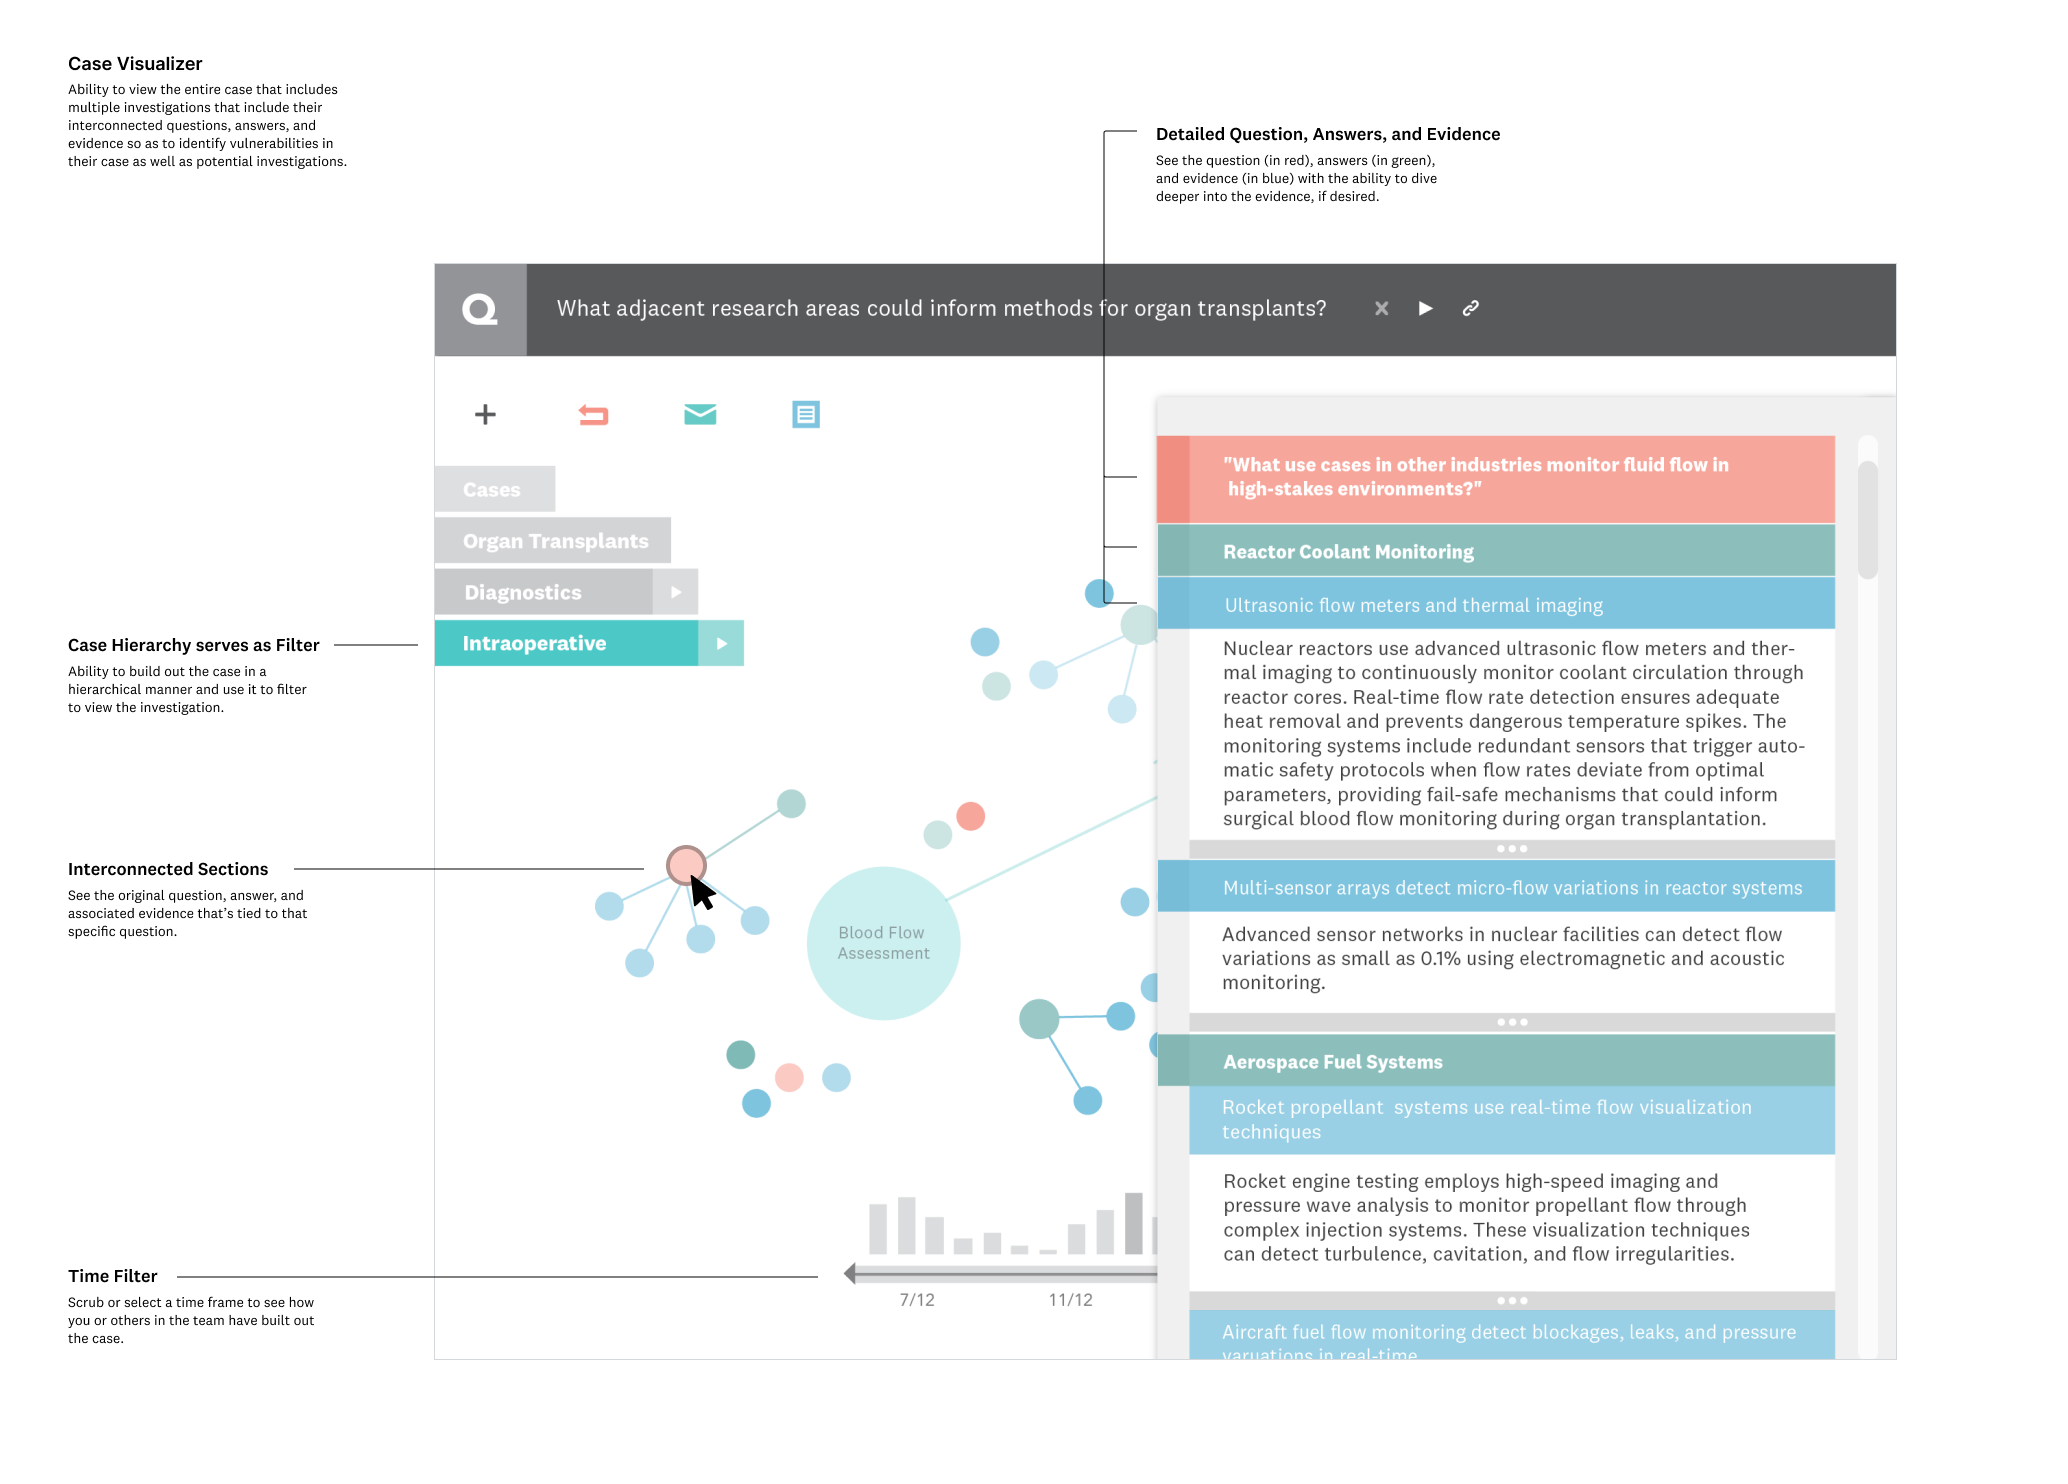
Task: Open the blue document notes icon
Action: click(x=806, y=414)
